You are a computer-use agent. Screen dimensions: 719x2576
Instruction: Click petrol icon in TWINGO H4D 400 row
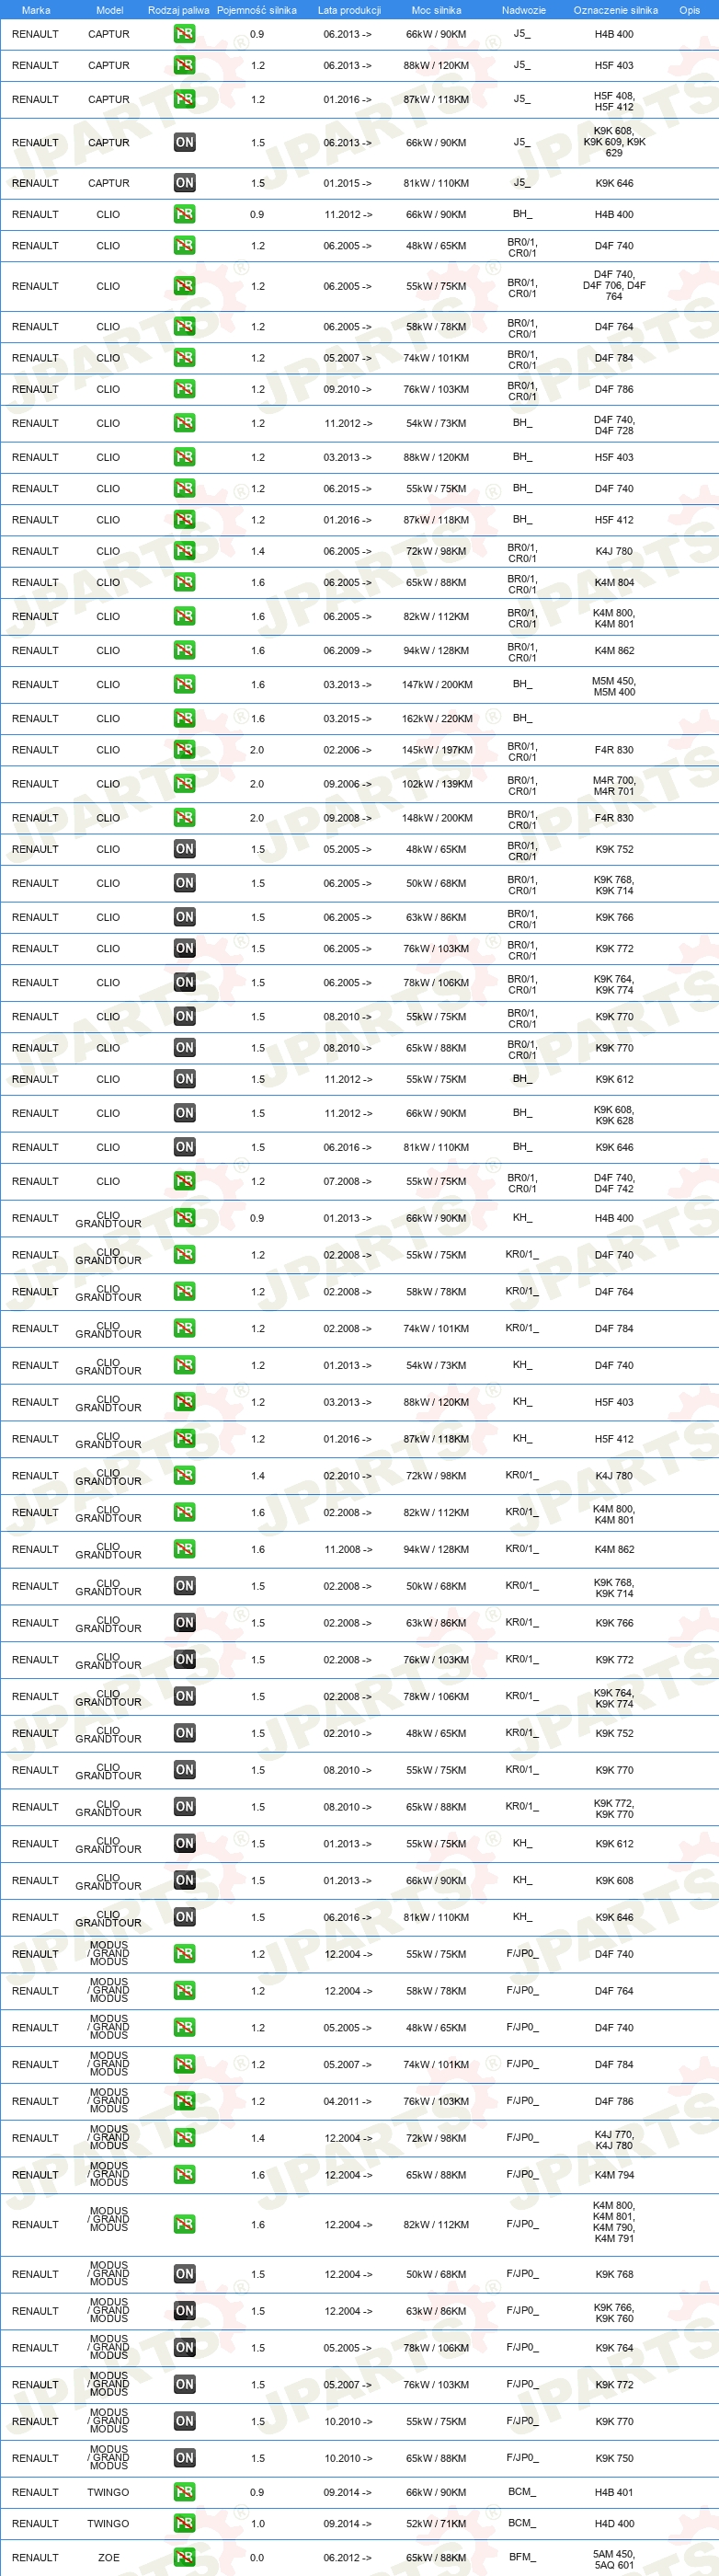point(184,2523)
